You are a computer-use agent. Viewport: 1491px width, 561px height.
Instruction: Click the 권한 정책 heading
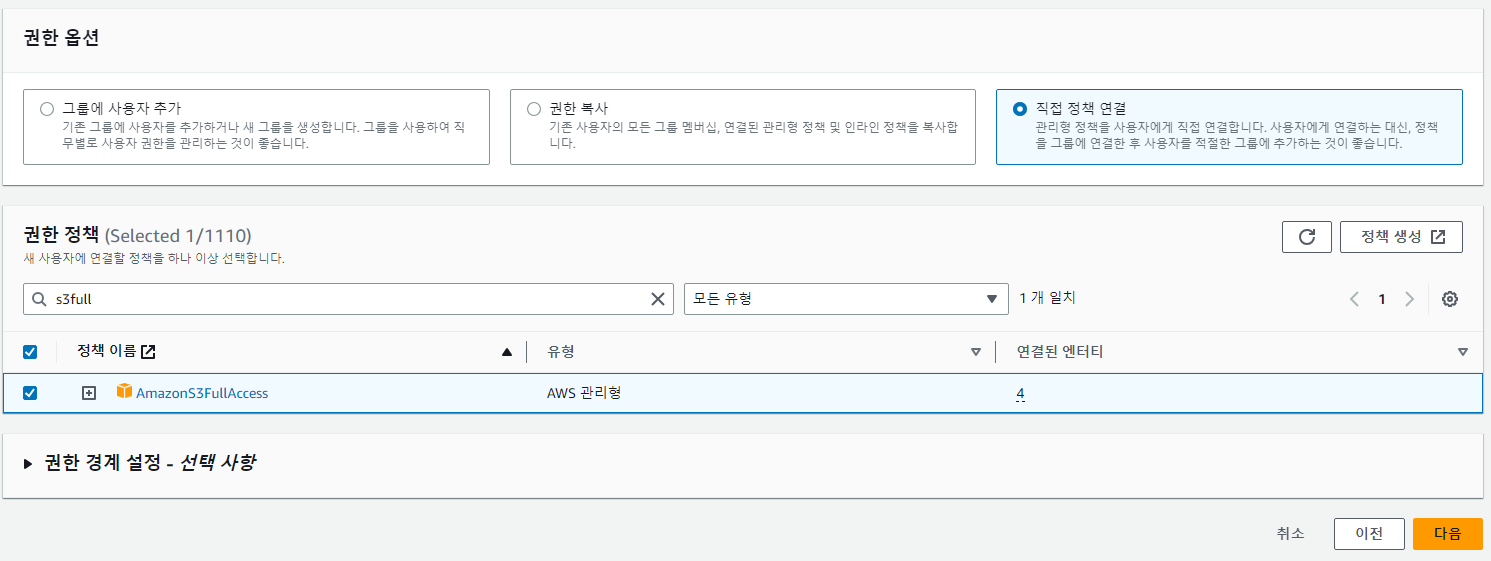click(61, 236)
